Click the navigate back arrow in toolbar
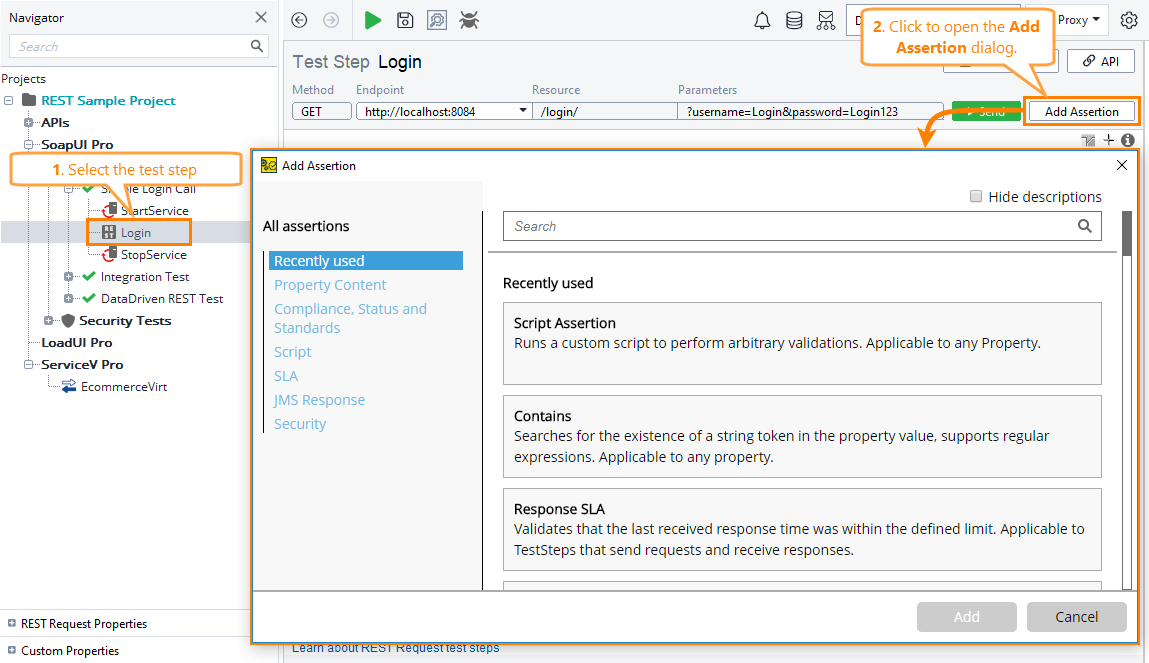 point(299,21)
